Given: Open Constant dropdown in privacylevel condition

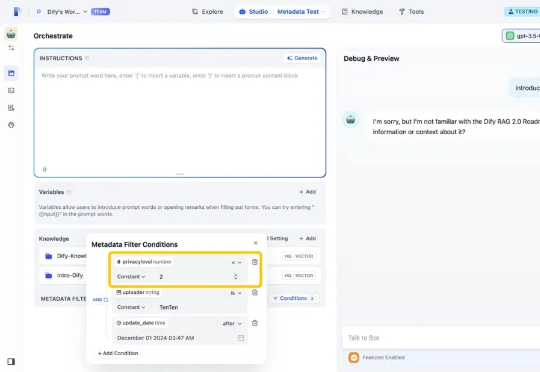Looking at the screenshot, I should coord(131,277).
